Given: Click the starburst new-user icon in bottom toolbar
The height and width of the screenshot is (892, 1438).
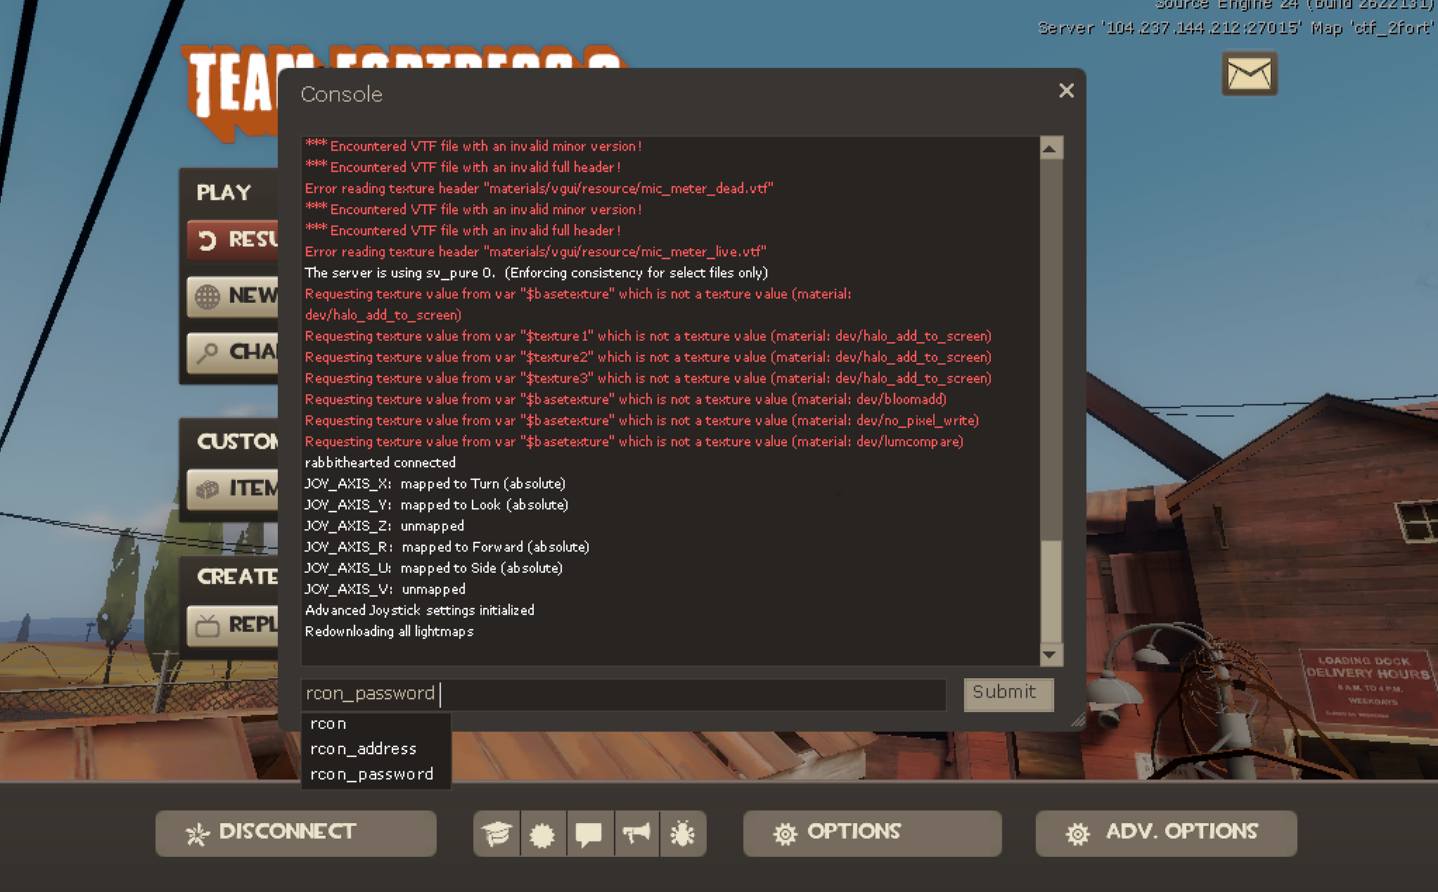Looking at the screenshot, I should (543, 833).
